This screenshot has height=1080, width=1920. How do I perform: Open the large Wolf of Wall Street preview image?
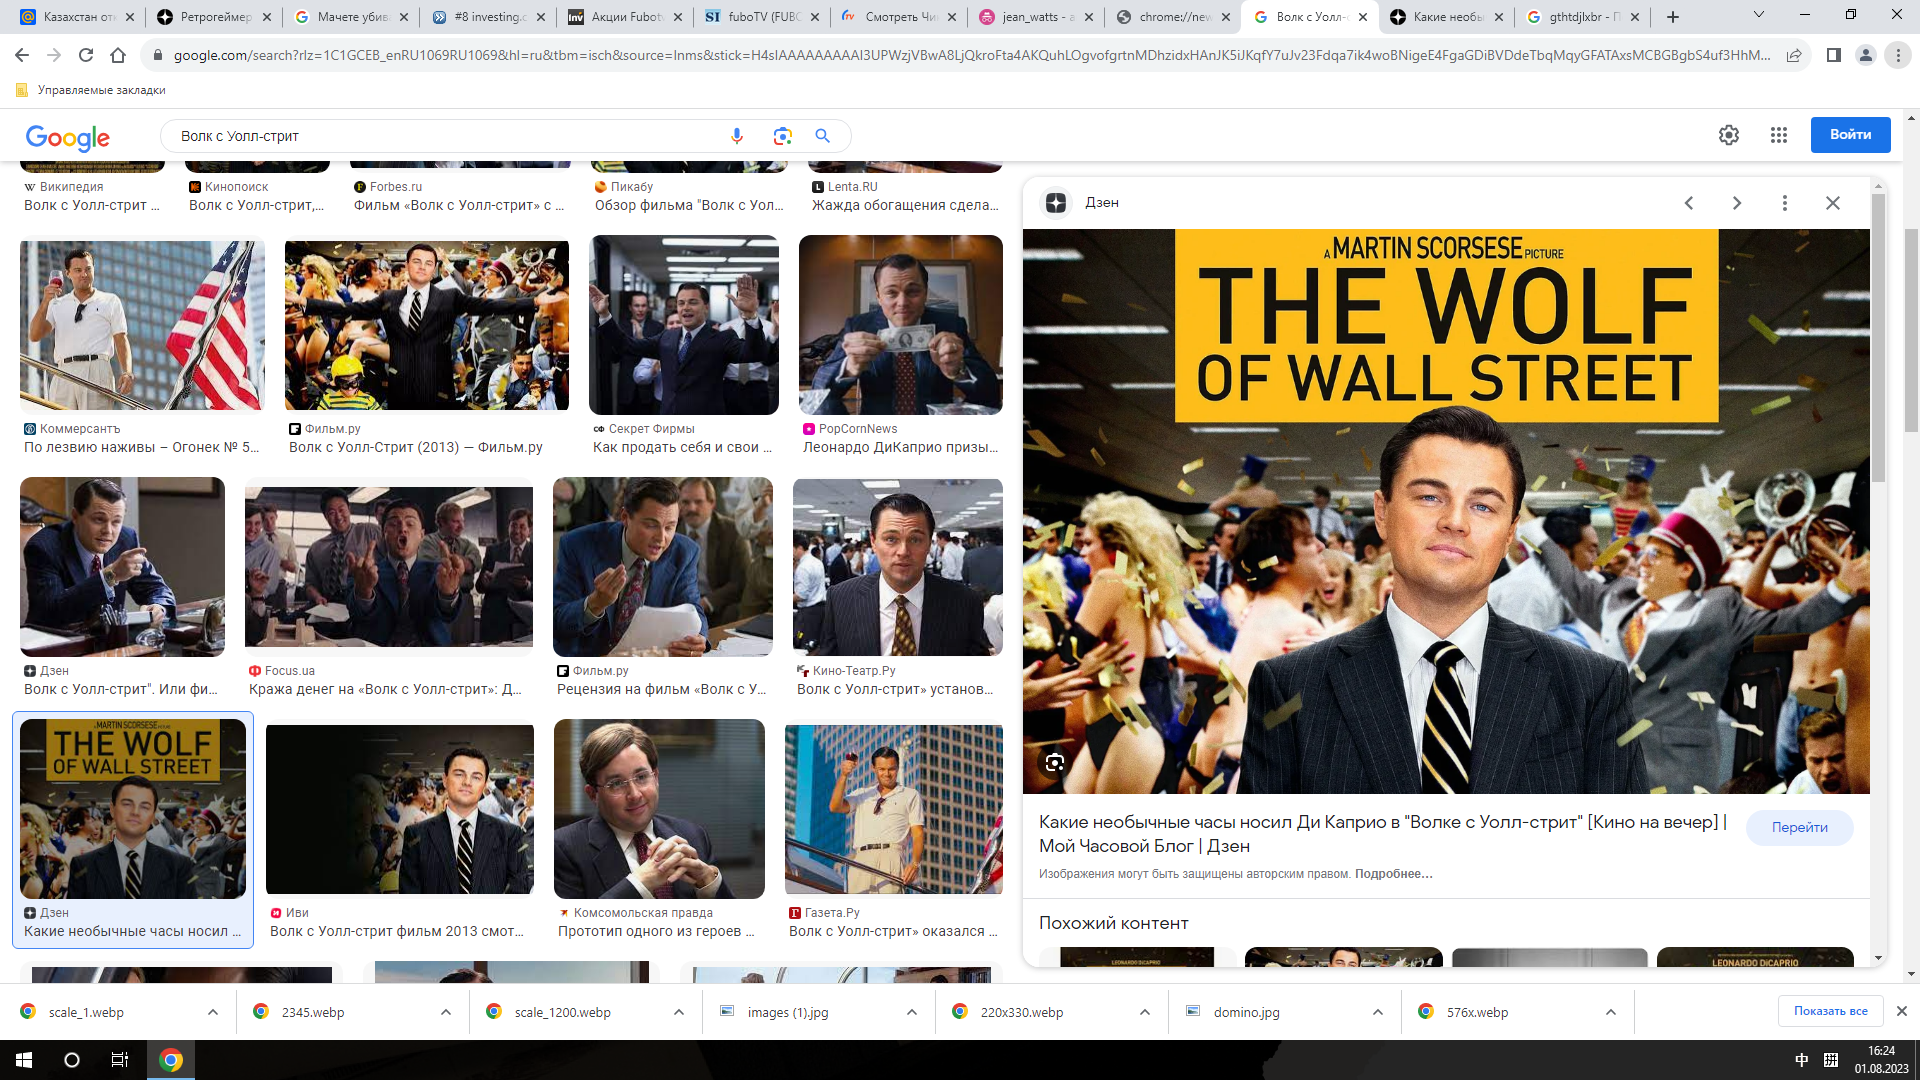pos(1446,511)
